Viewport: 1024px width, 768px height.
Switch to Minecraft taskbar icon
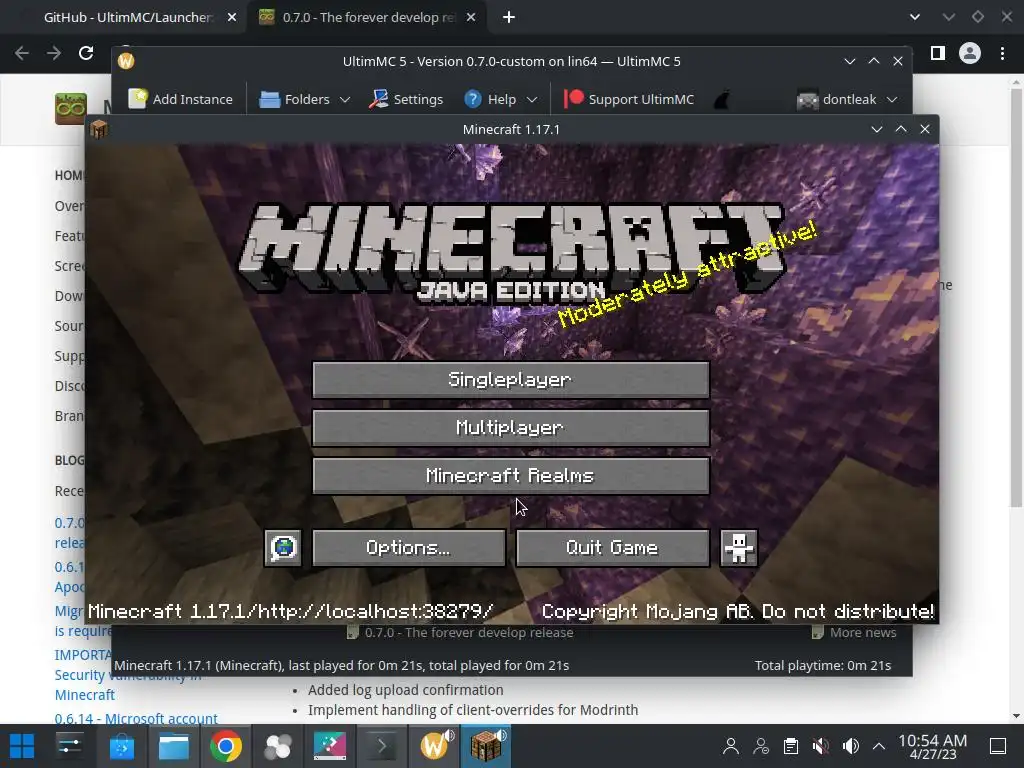(x=486, y=746)
